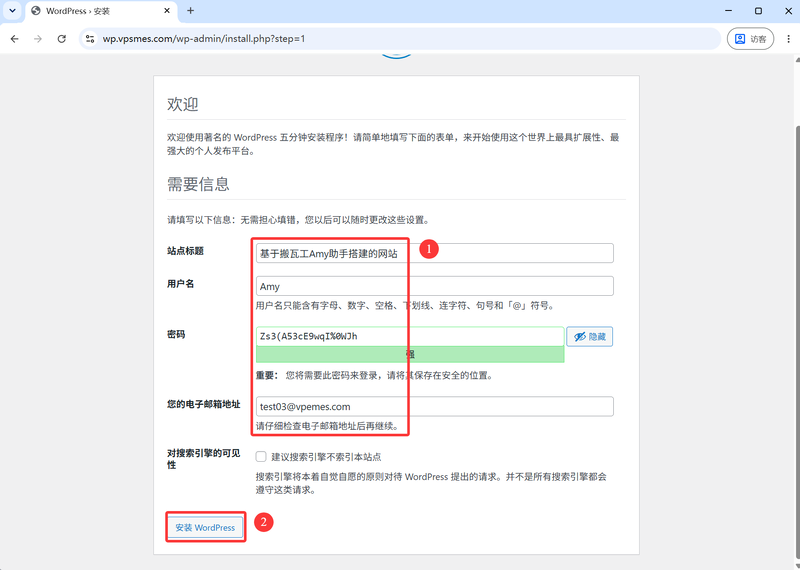800x570 pixels.
Task: Open the tab search dropdown arrow
Action: point(12,11)
